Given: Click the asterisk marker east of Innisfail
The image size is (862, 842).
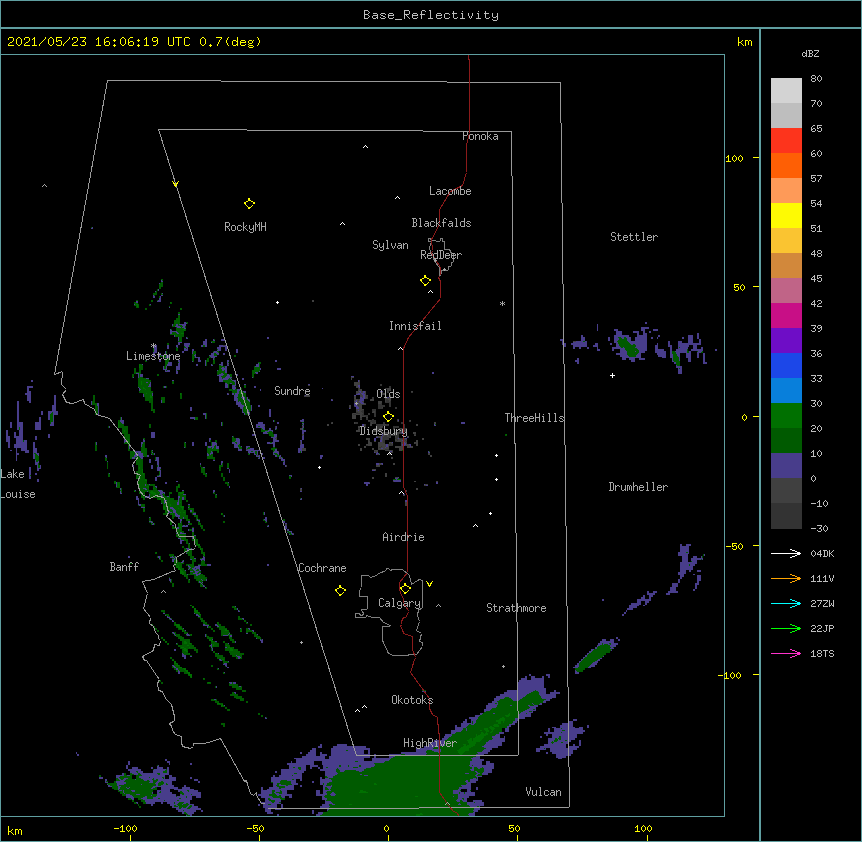Looking at the screenshot, I should tap(502, 303).
